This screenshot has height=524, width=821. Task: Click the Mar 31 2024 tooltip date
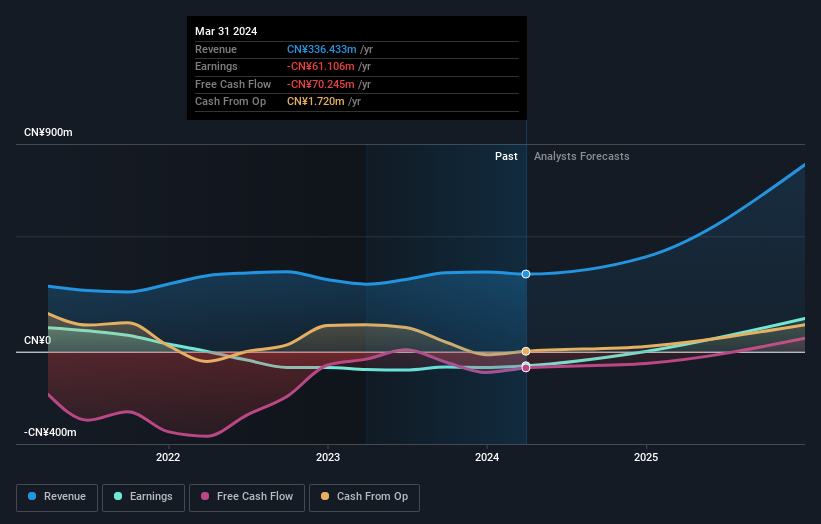coord(226,31)
